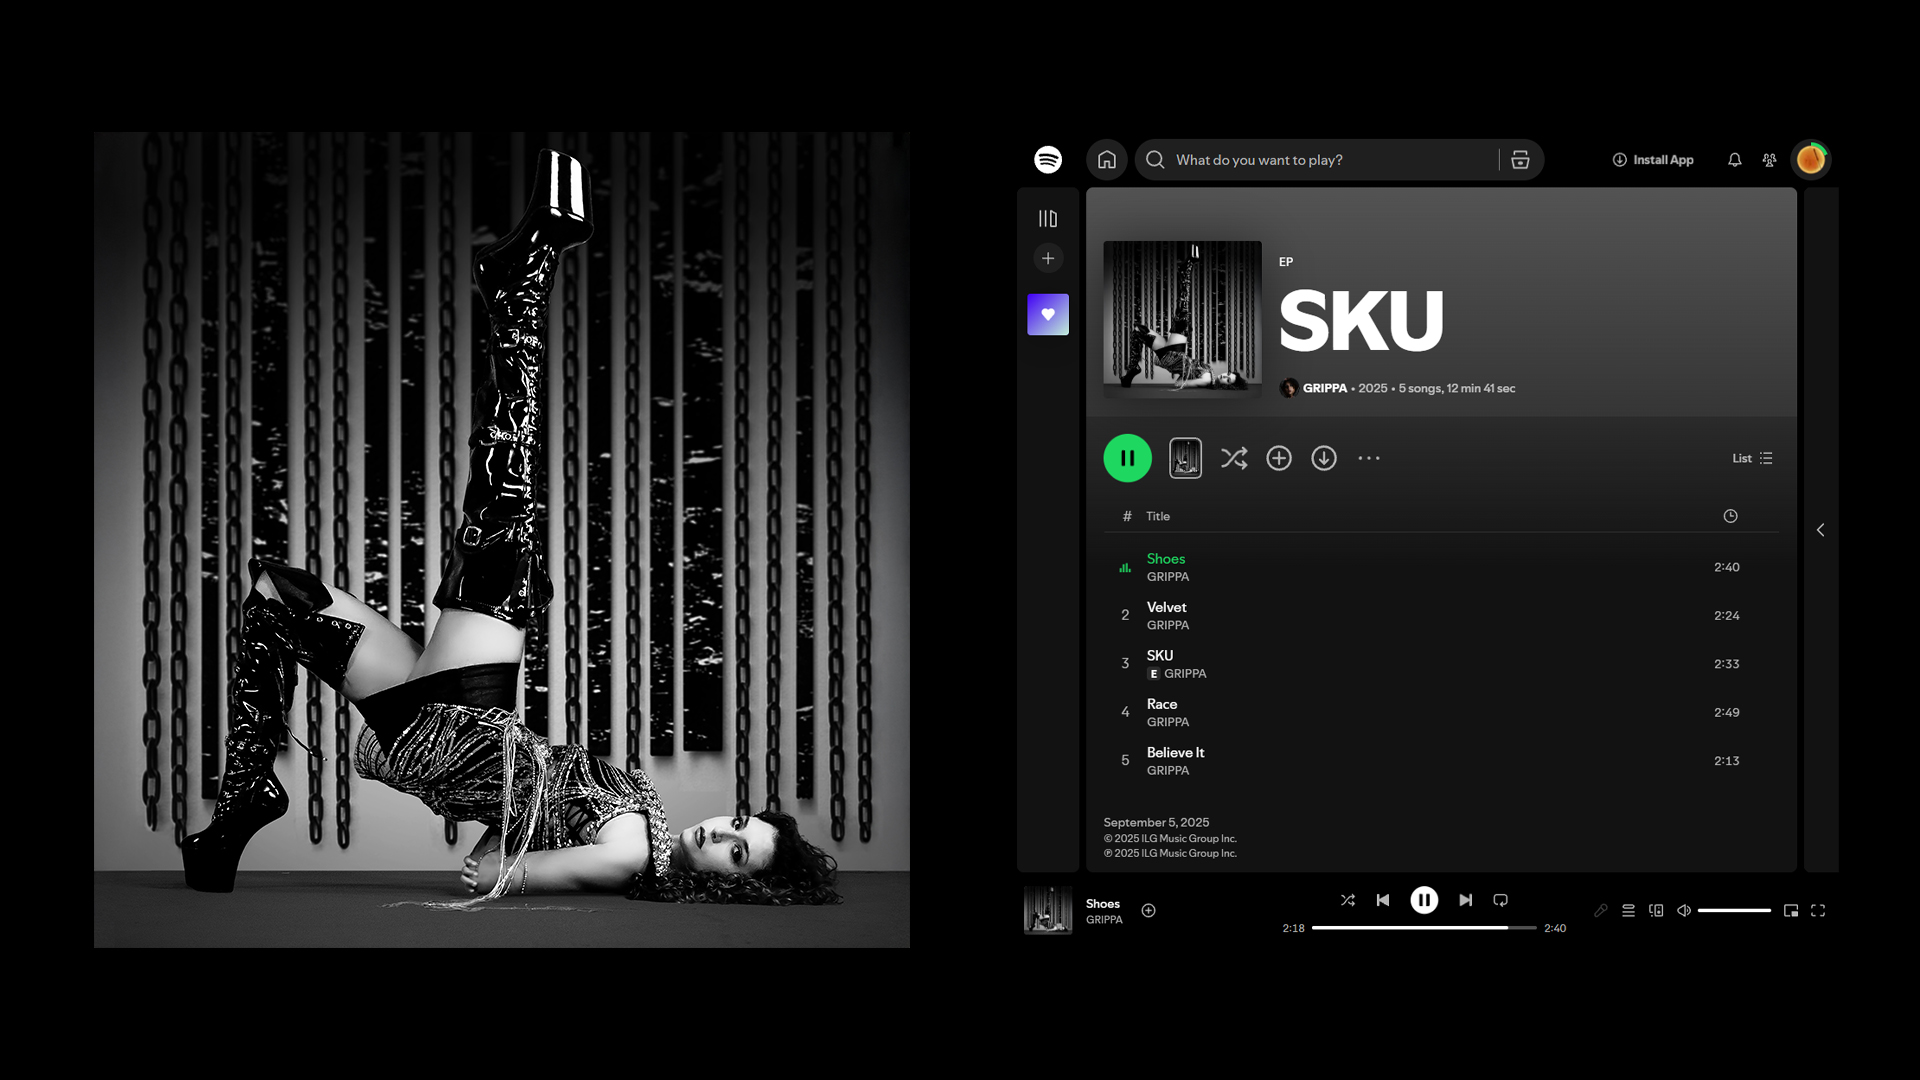Select the track Race

pyautogui.click(x=1441, y=712)
